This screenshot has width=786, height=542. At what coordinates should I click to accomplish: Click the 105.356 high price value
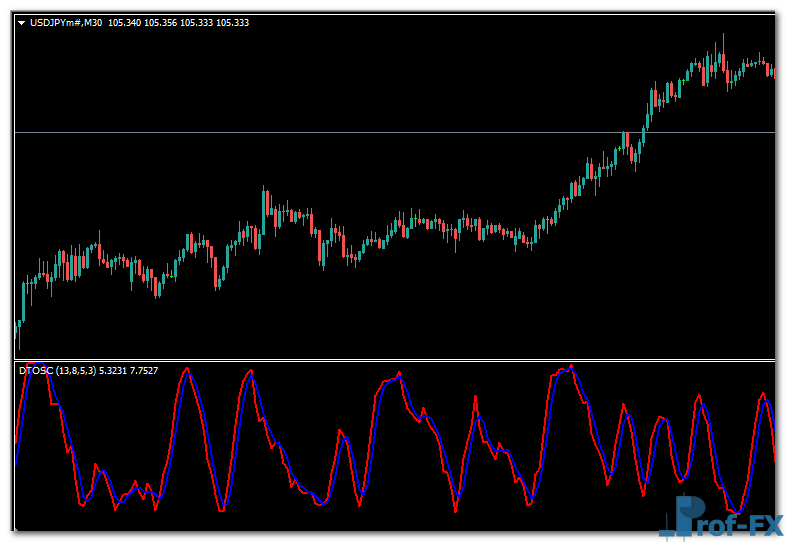point(161,22)
